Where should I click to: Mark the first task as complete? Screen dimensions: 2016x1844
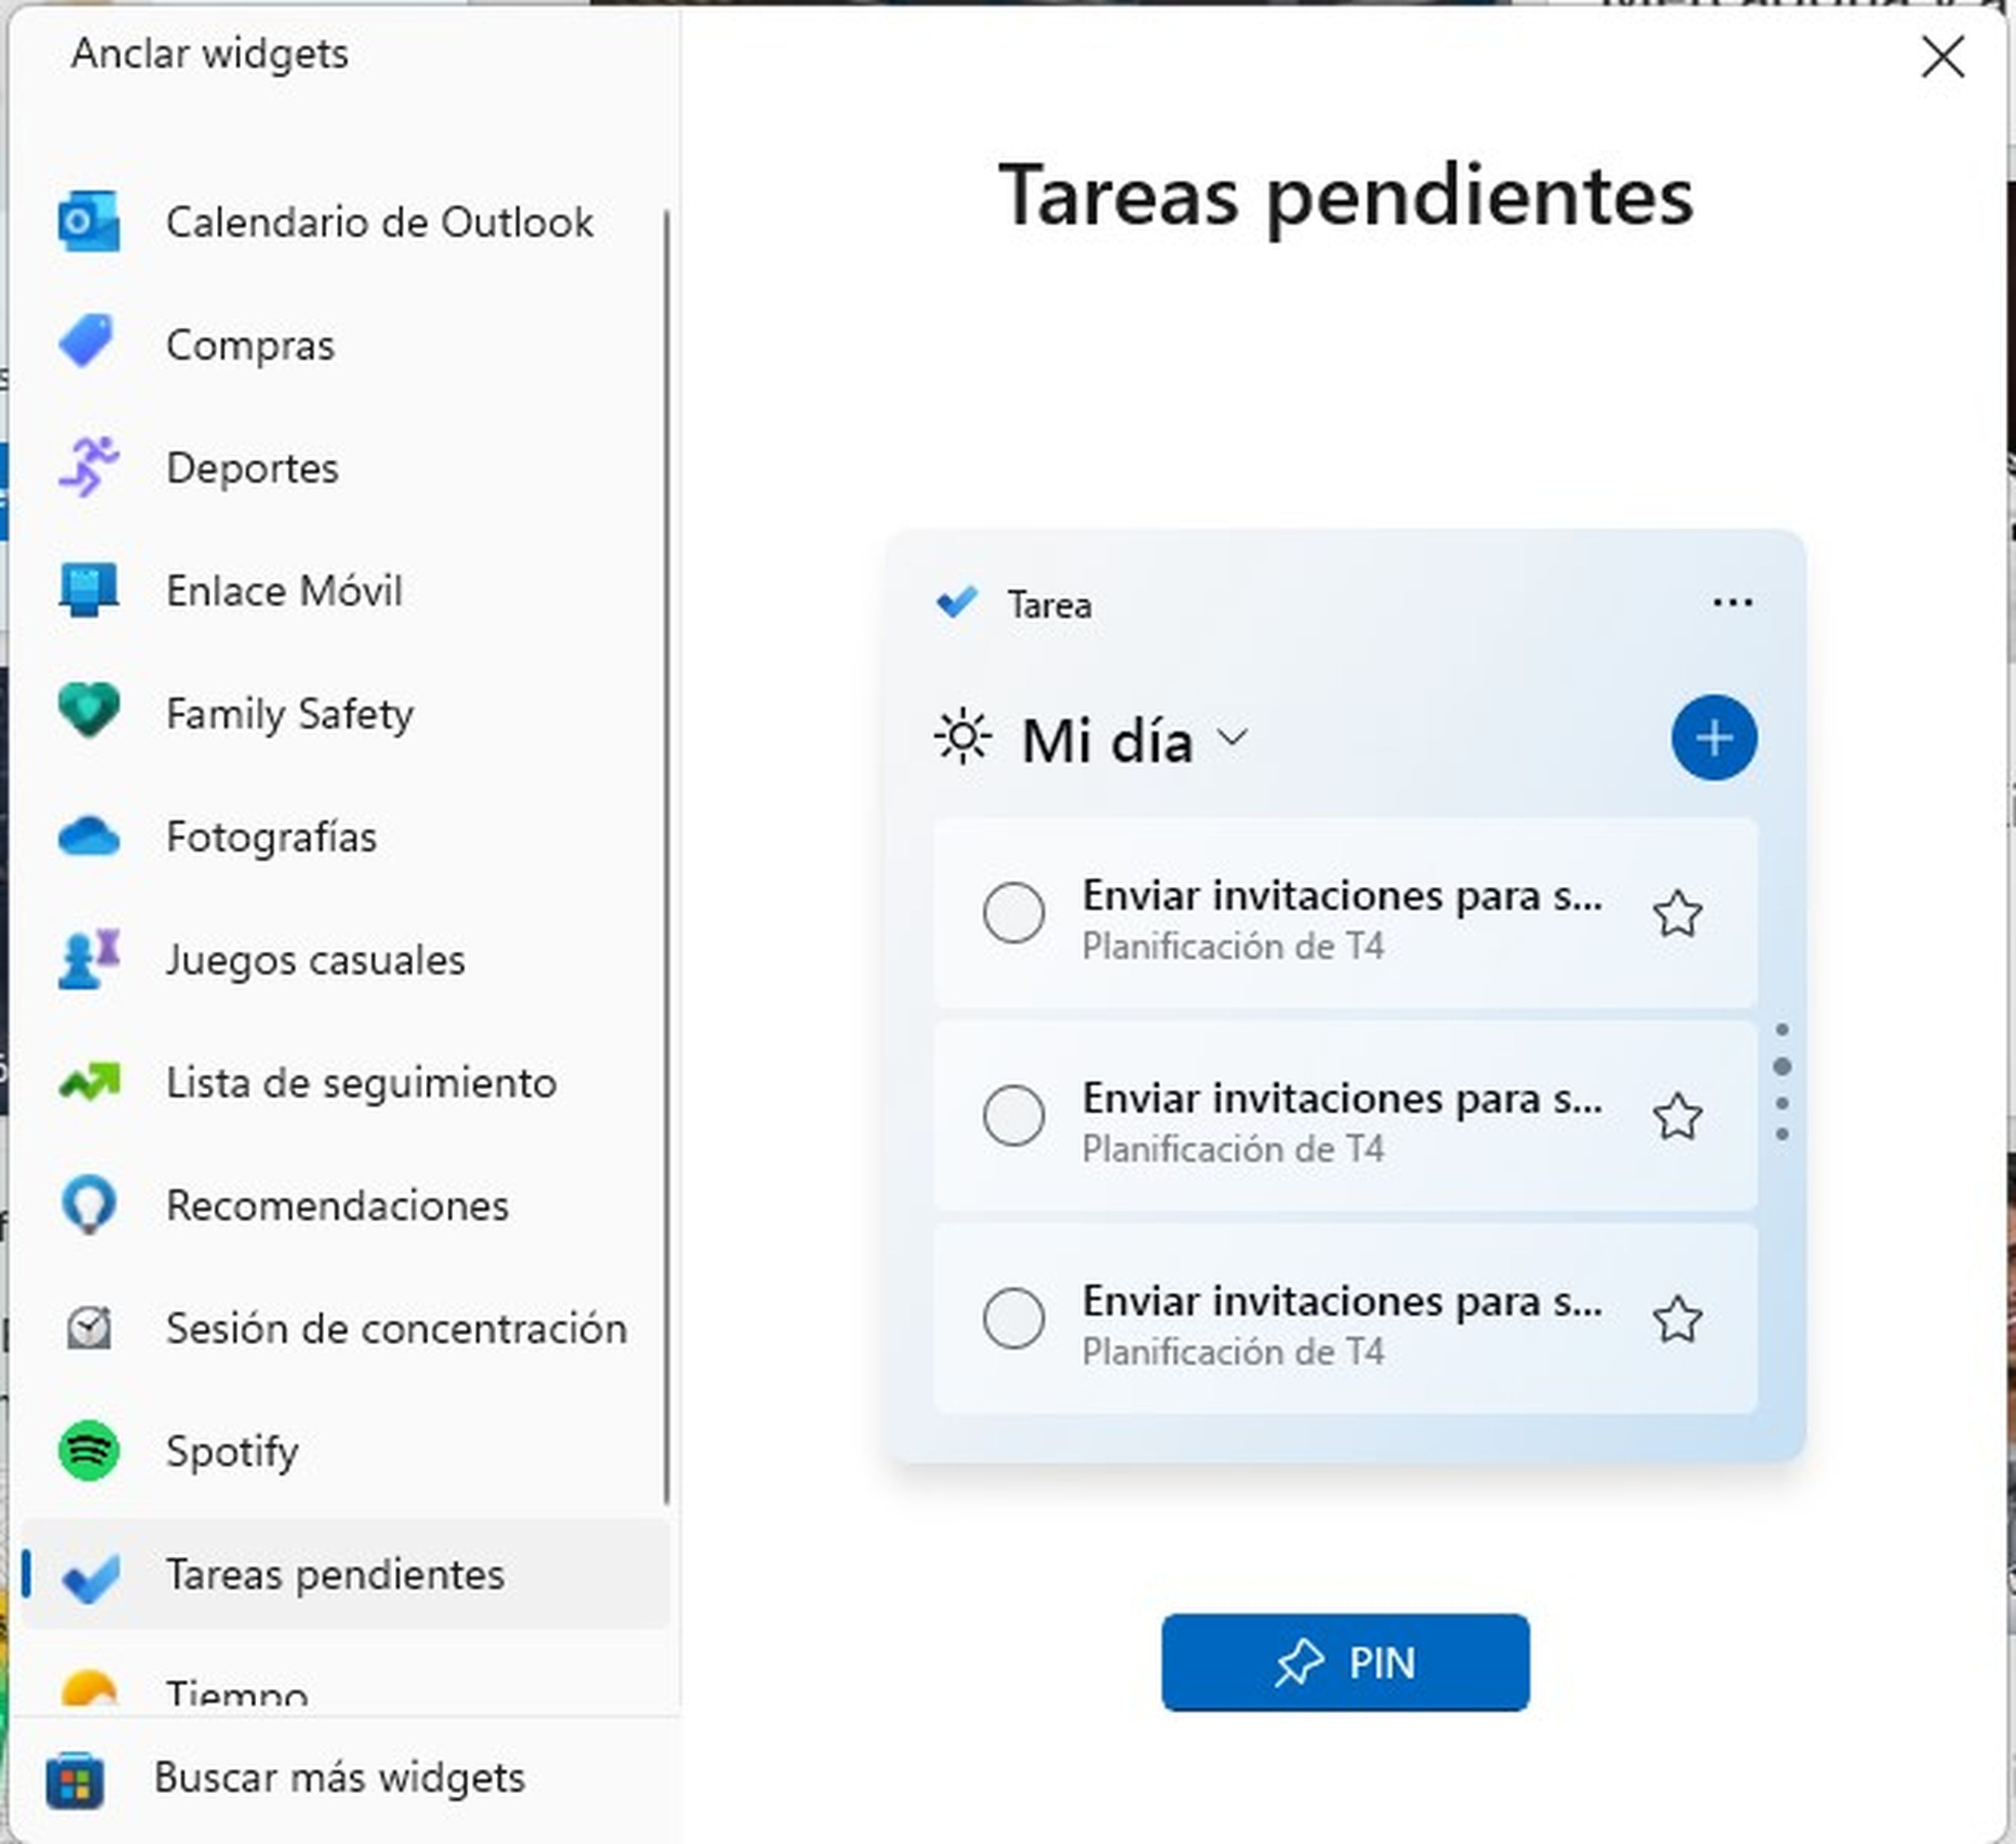tap(1013, 913)
